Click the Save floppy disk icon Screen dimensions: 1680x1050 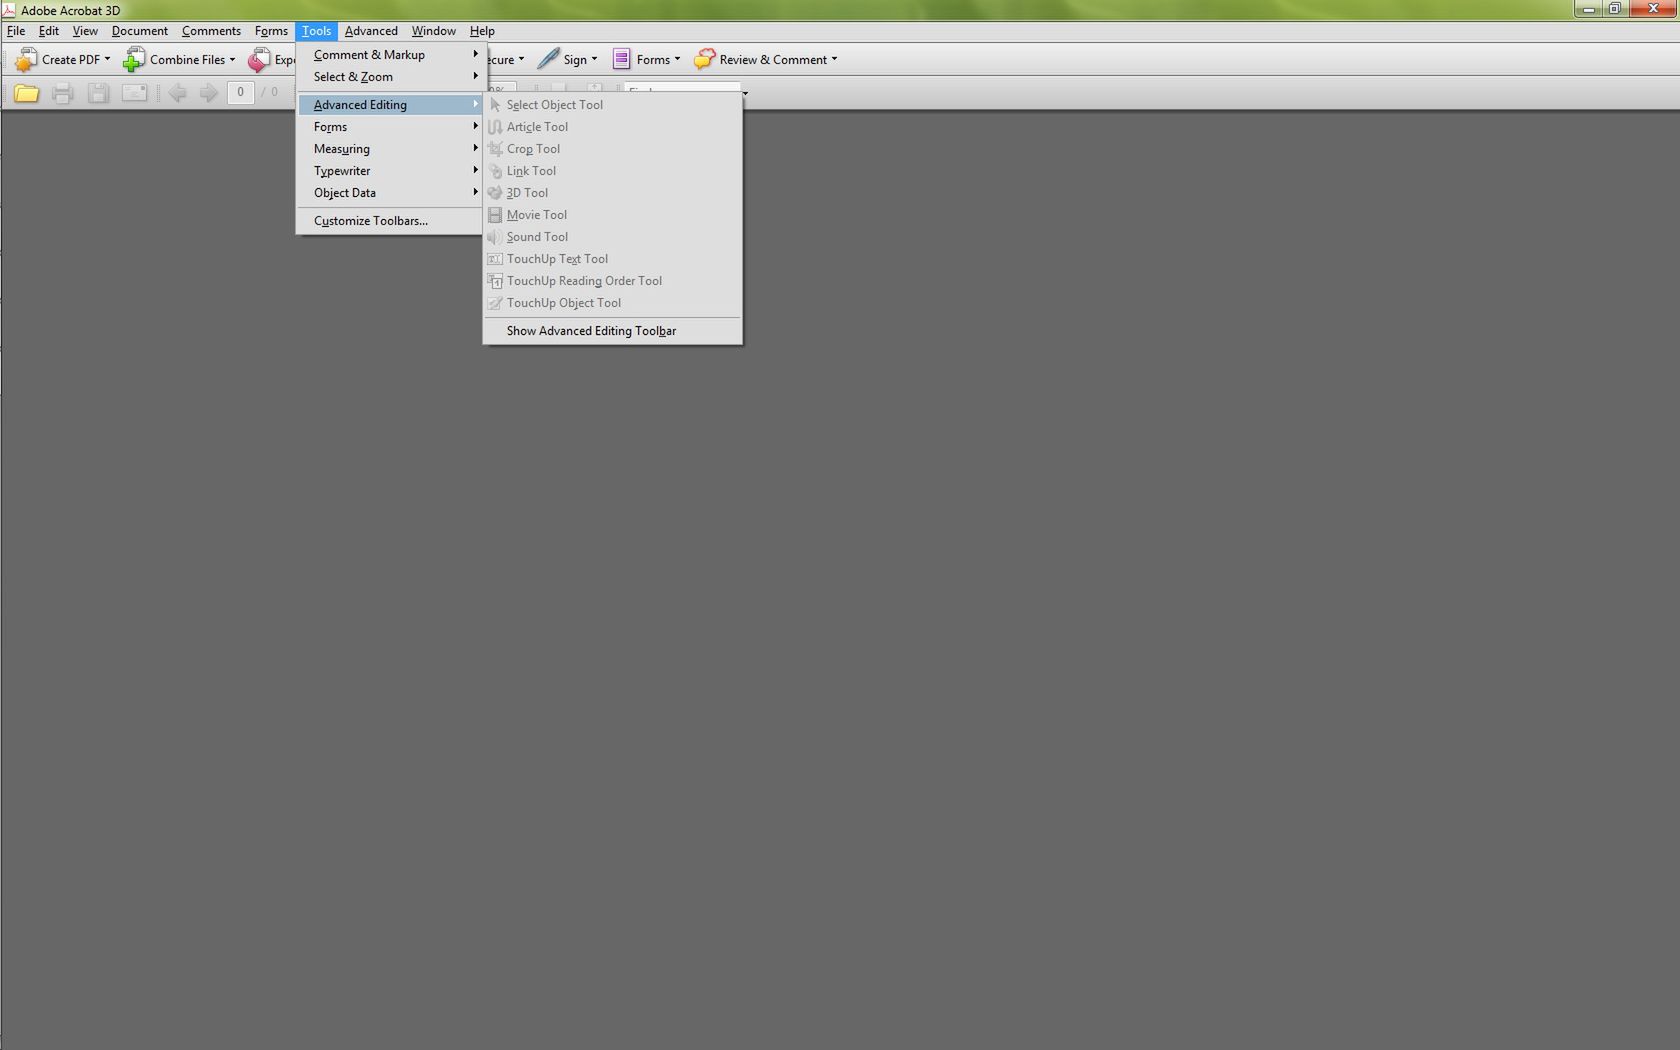[x=98, y=93]
